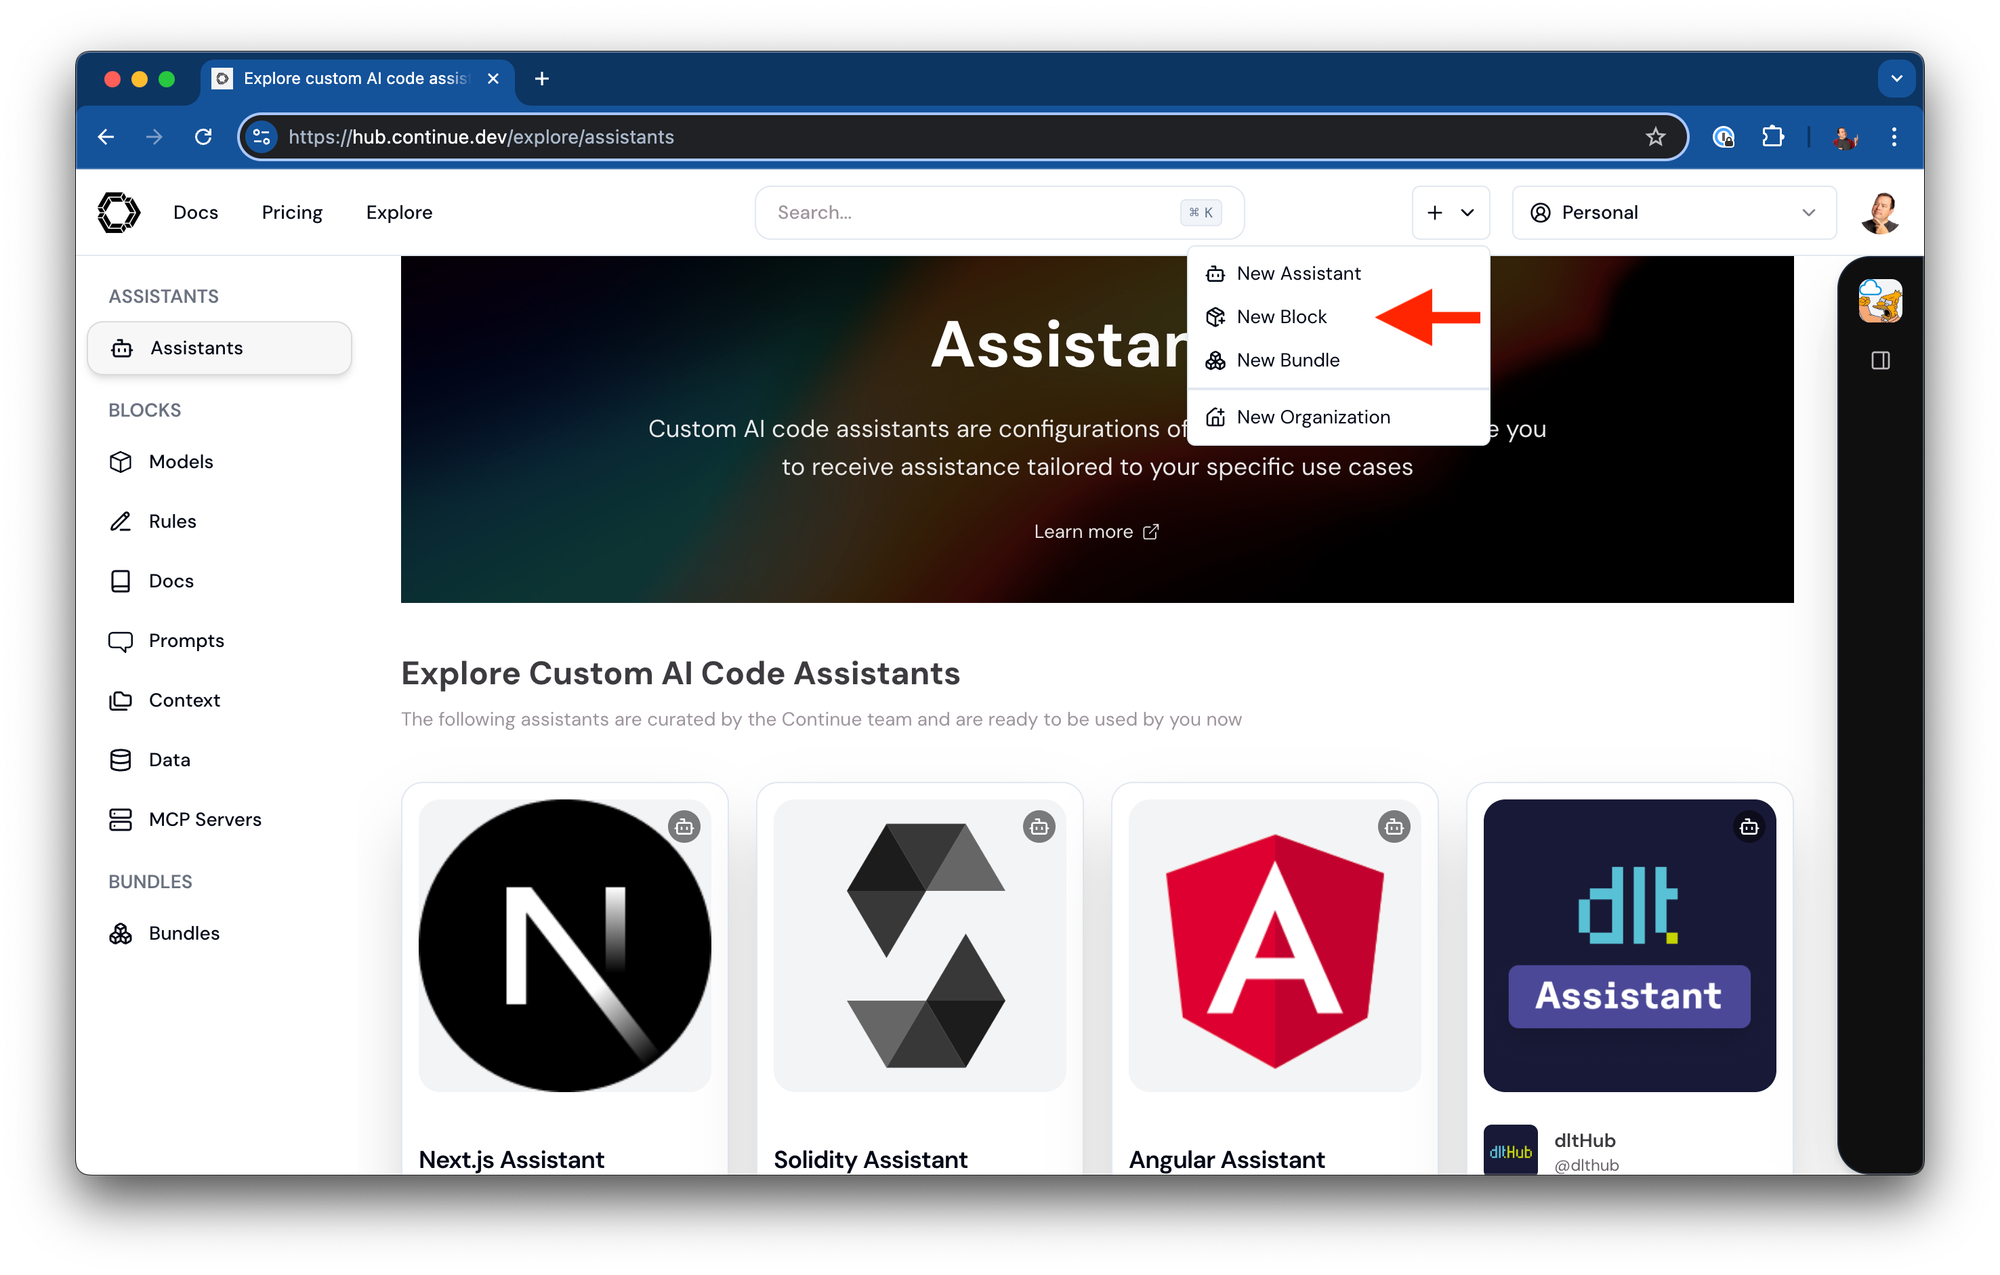Select New Assistant from the menu

1298,274
